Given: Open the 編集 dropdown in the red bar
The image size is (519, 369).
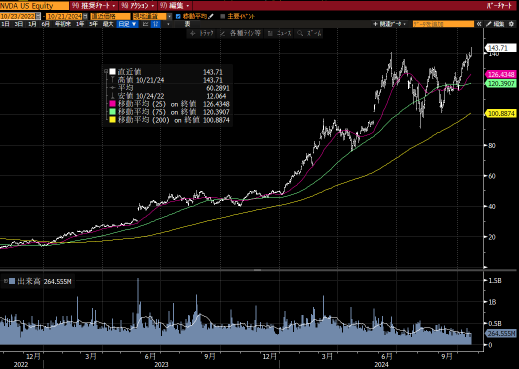Looking at the screenshot, I should [175, 6].
